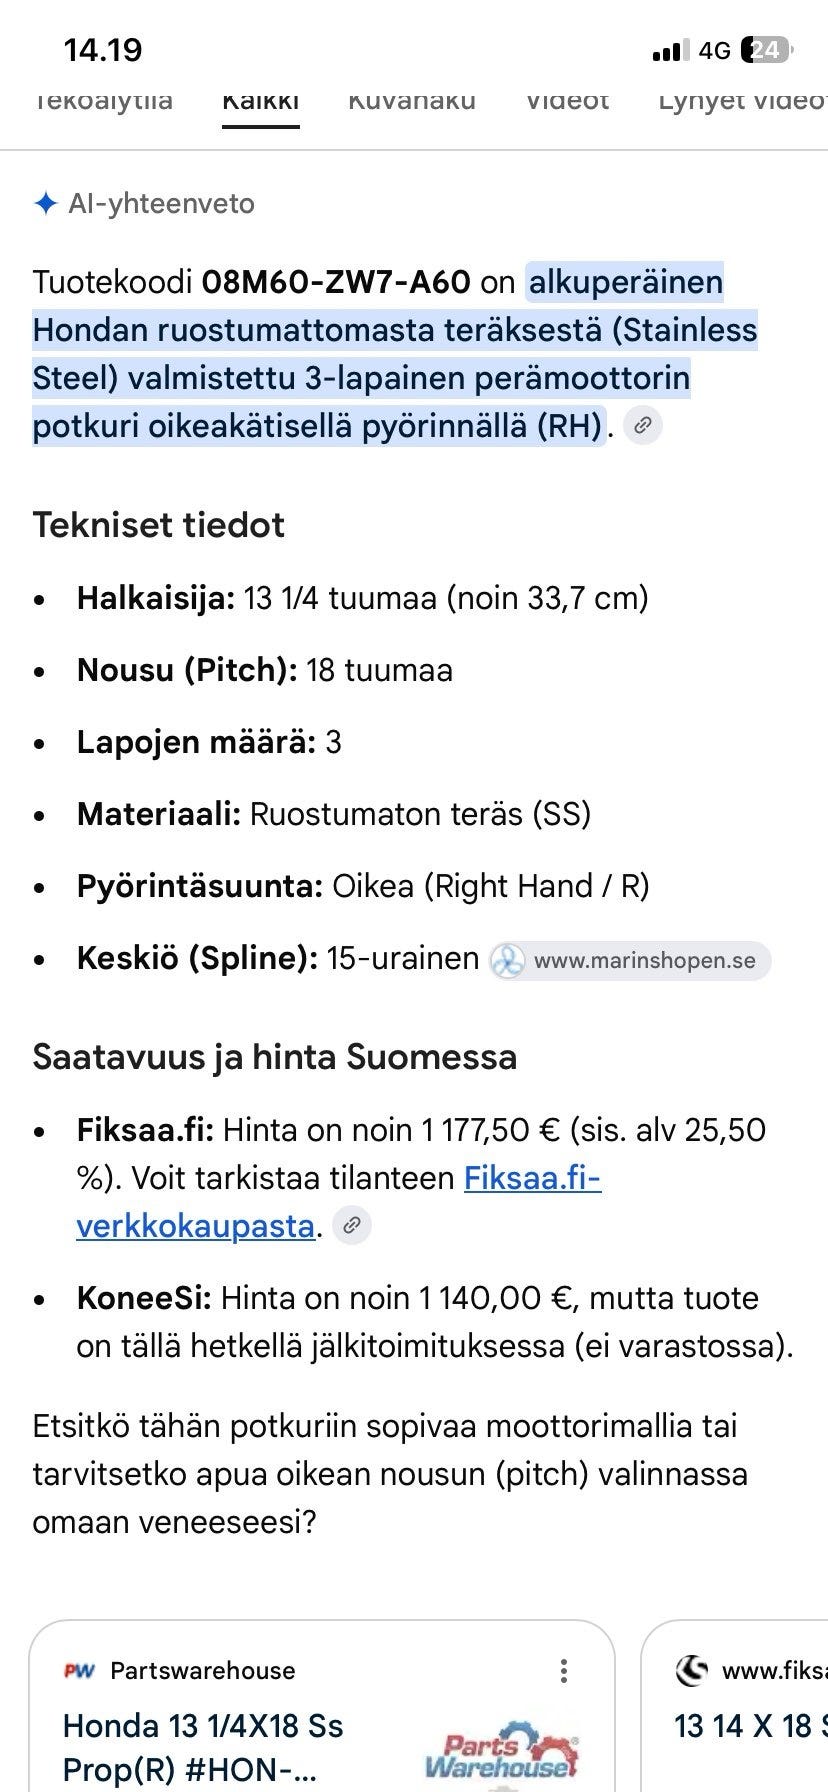Tap the 14.19 clock in status bar
The width and height of the screenshot is (828, 1792).
click(x=103, y=50)
